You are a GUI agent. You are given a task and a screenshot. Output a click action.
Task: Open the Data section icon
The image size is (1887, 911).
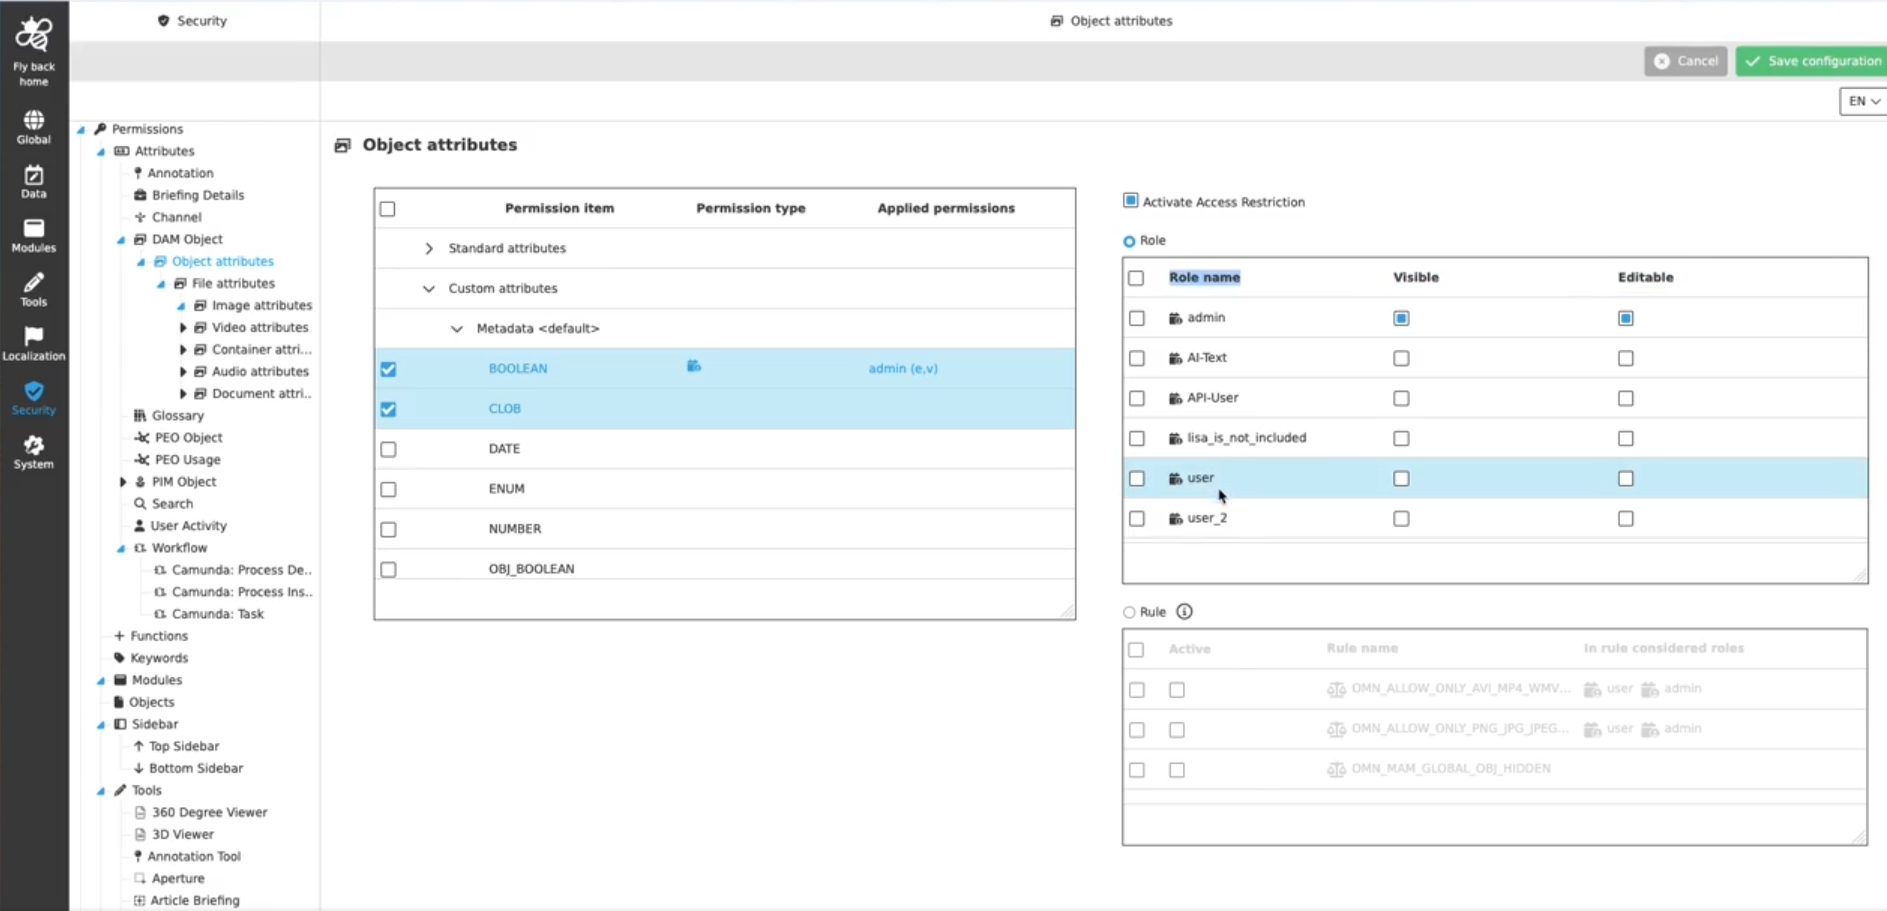[34, 175]
